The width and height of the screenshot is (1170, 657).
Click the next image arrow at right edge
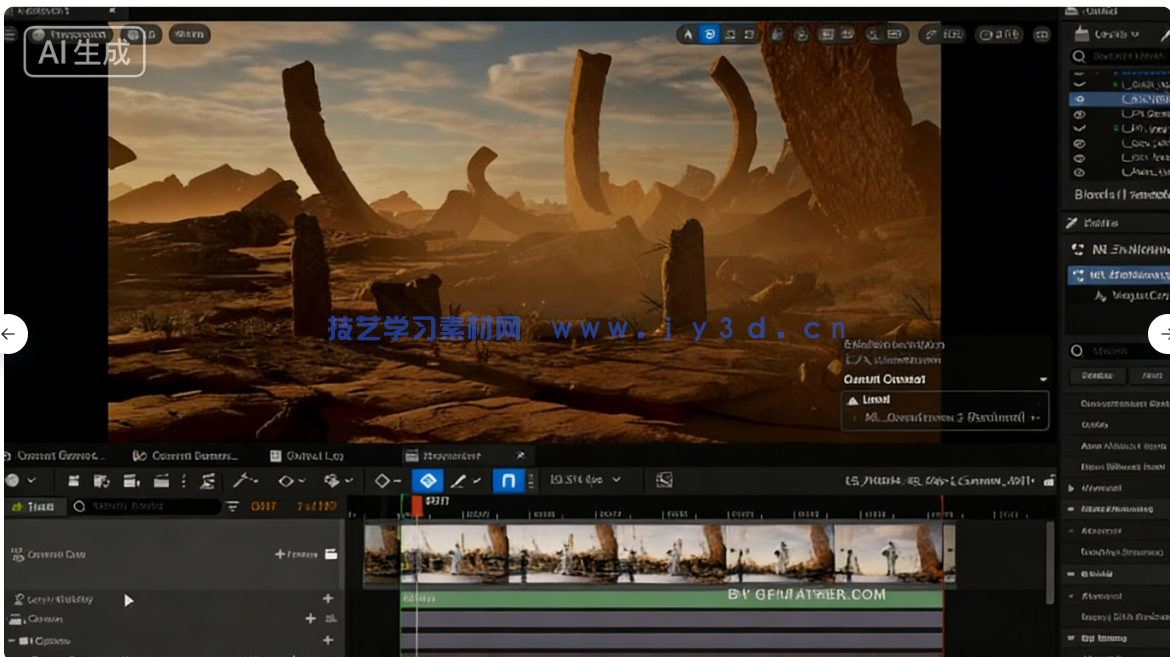1160,334
